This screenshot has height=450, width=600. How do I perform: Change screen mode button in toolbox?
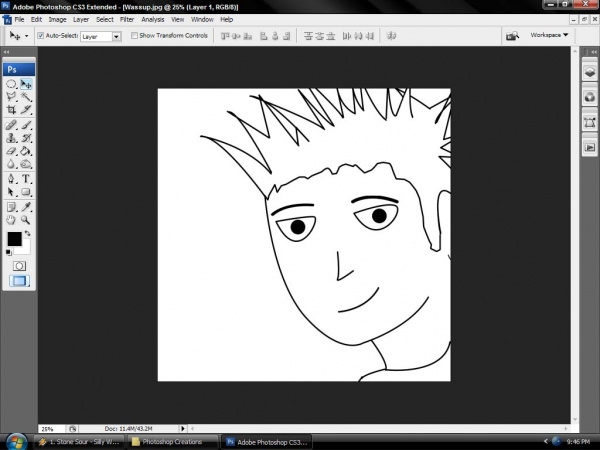(19, 281)
